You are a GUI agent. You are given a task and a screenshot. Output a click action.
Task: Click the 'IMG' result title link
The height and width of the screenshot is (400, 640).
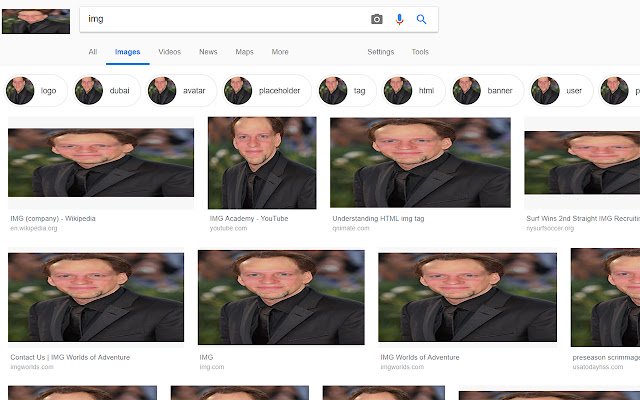(206, 357)
